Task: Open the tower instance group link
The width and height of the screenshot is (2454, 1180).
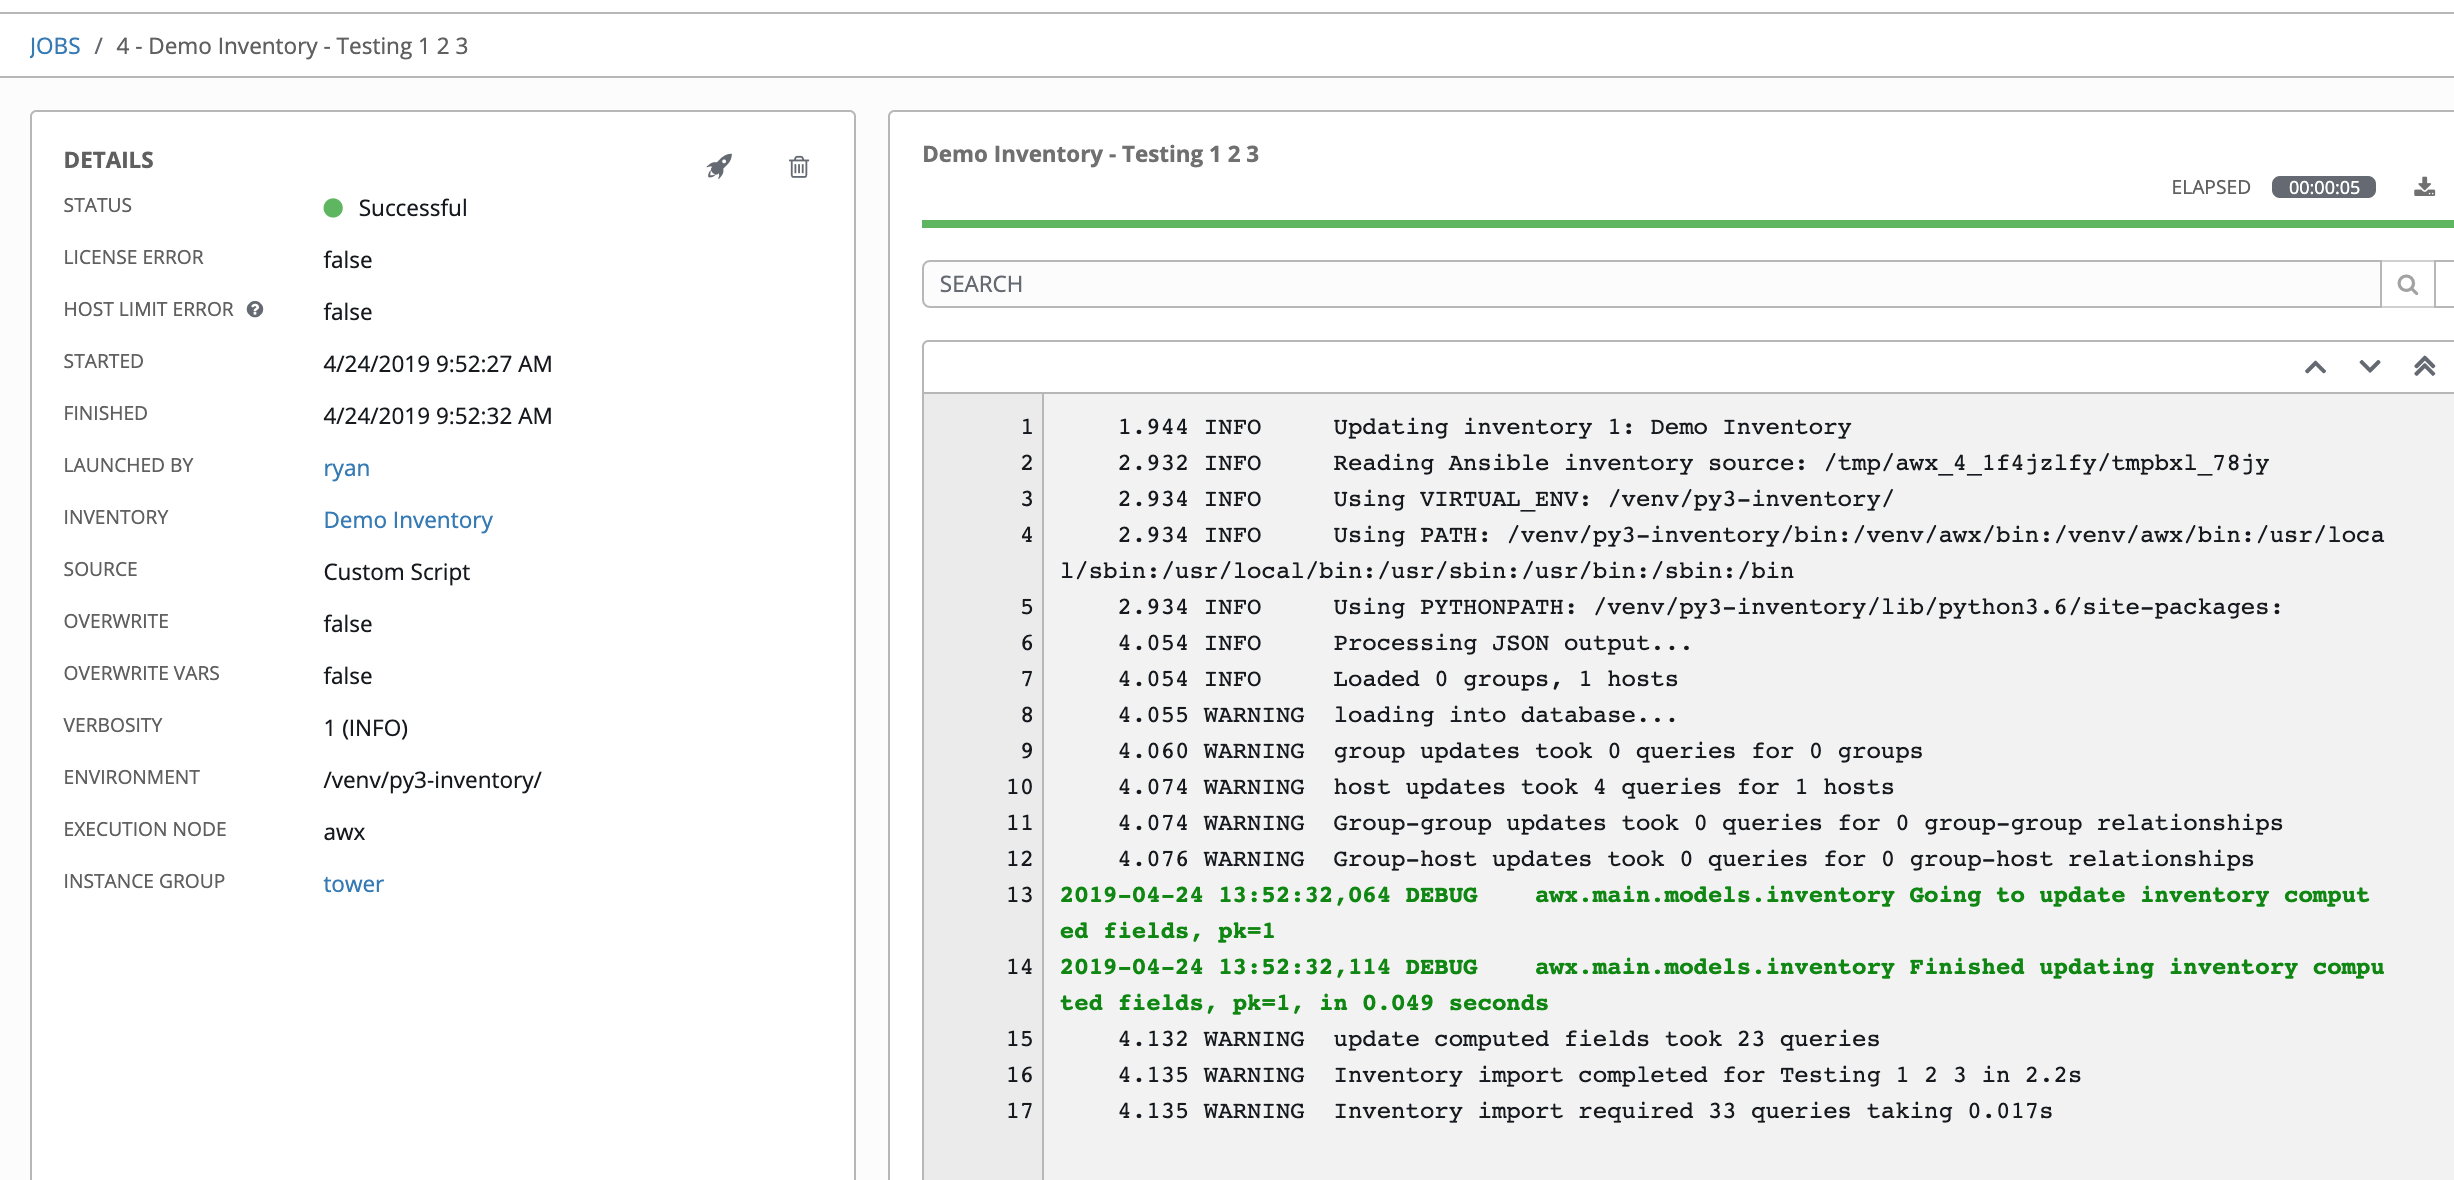Action: 353,884
